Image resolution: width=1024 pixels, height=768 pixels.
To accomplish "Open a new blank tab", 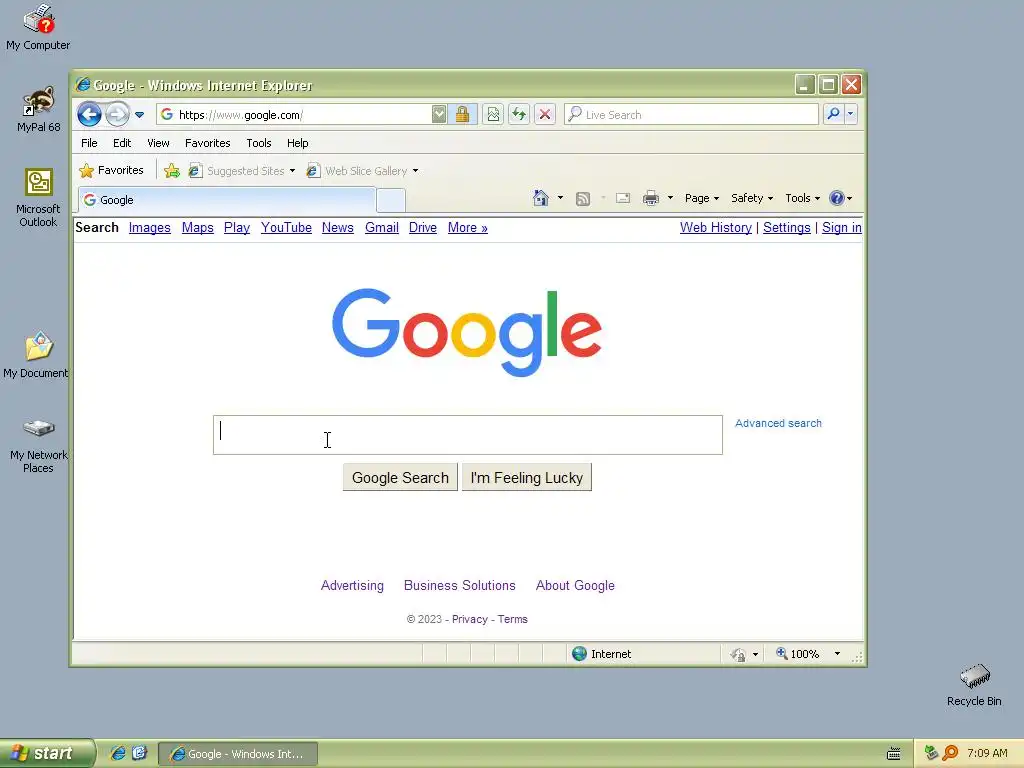I will tap(391, 200).
